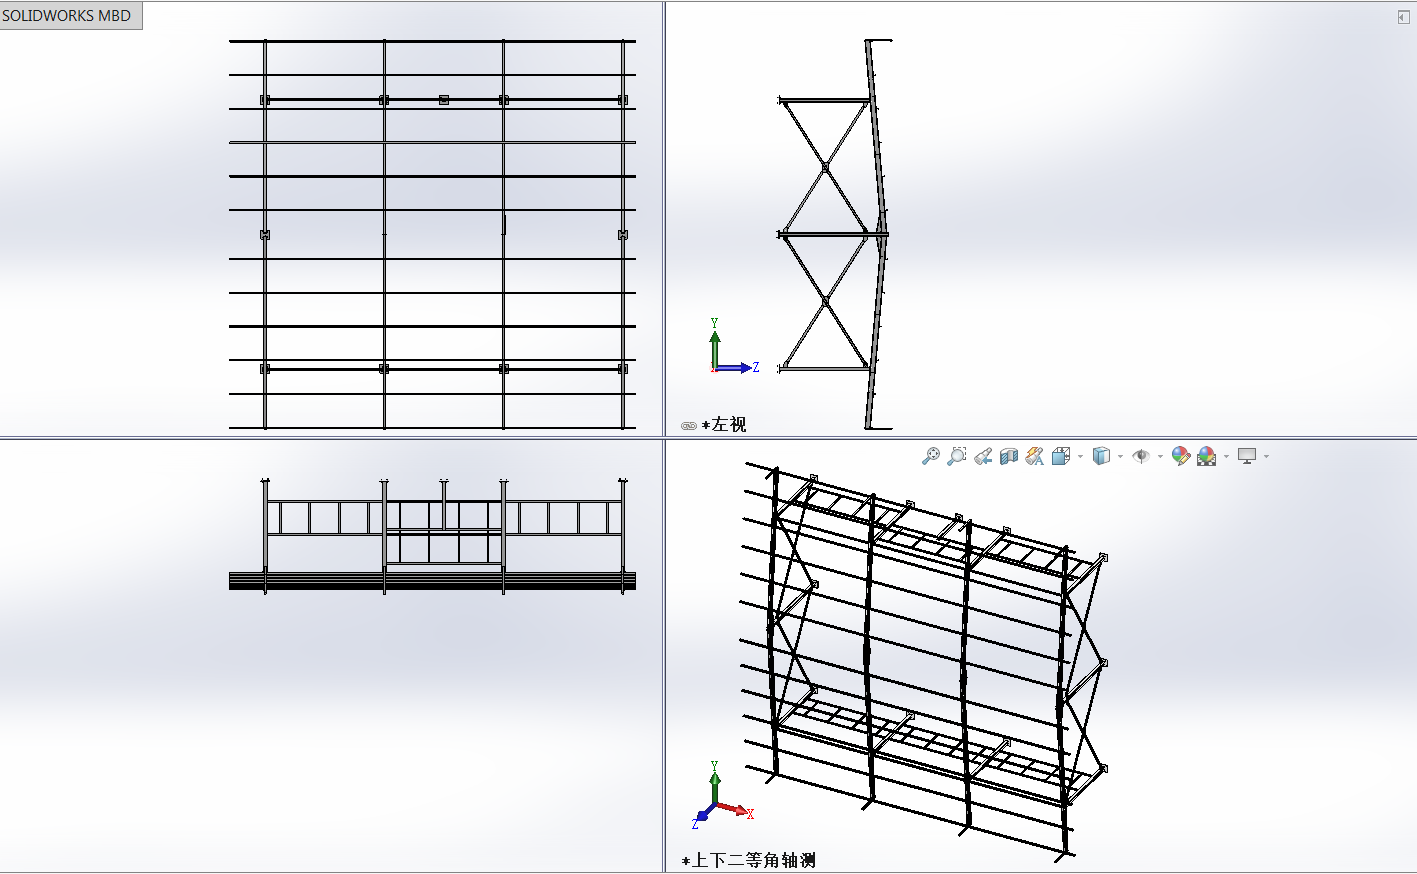This screenshot has width=1417, height=874.
Task: Select the Zoom to Area tool
Action: click(x=957, y=456)
